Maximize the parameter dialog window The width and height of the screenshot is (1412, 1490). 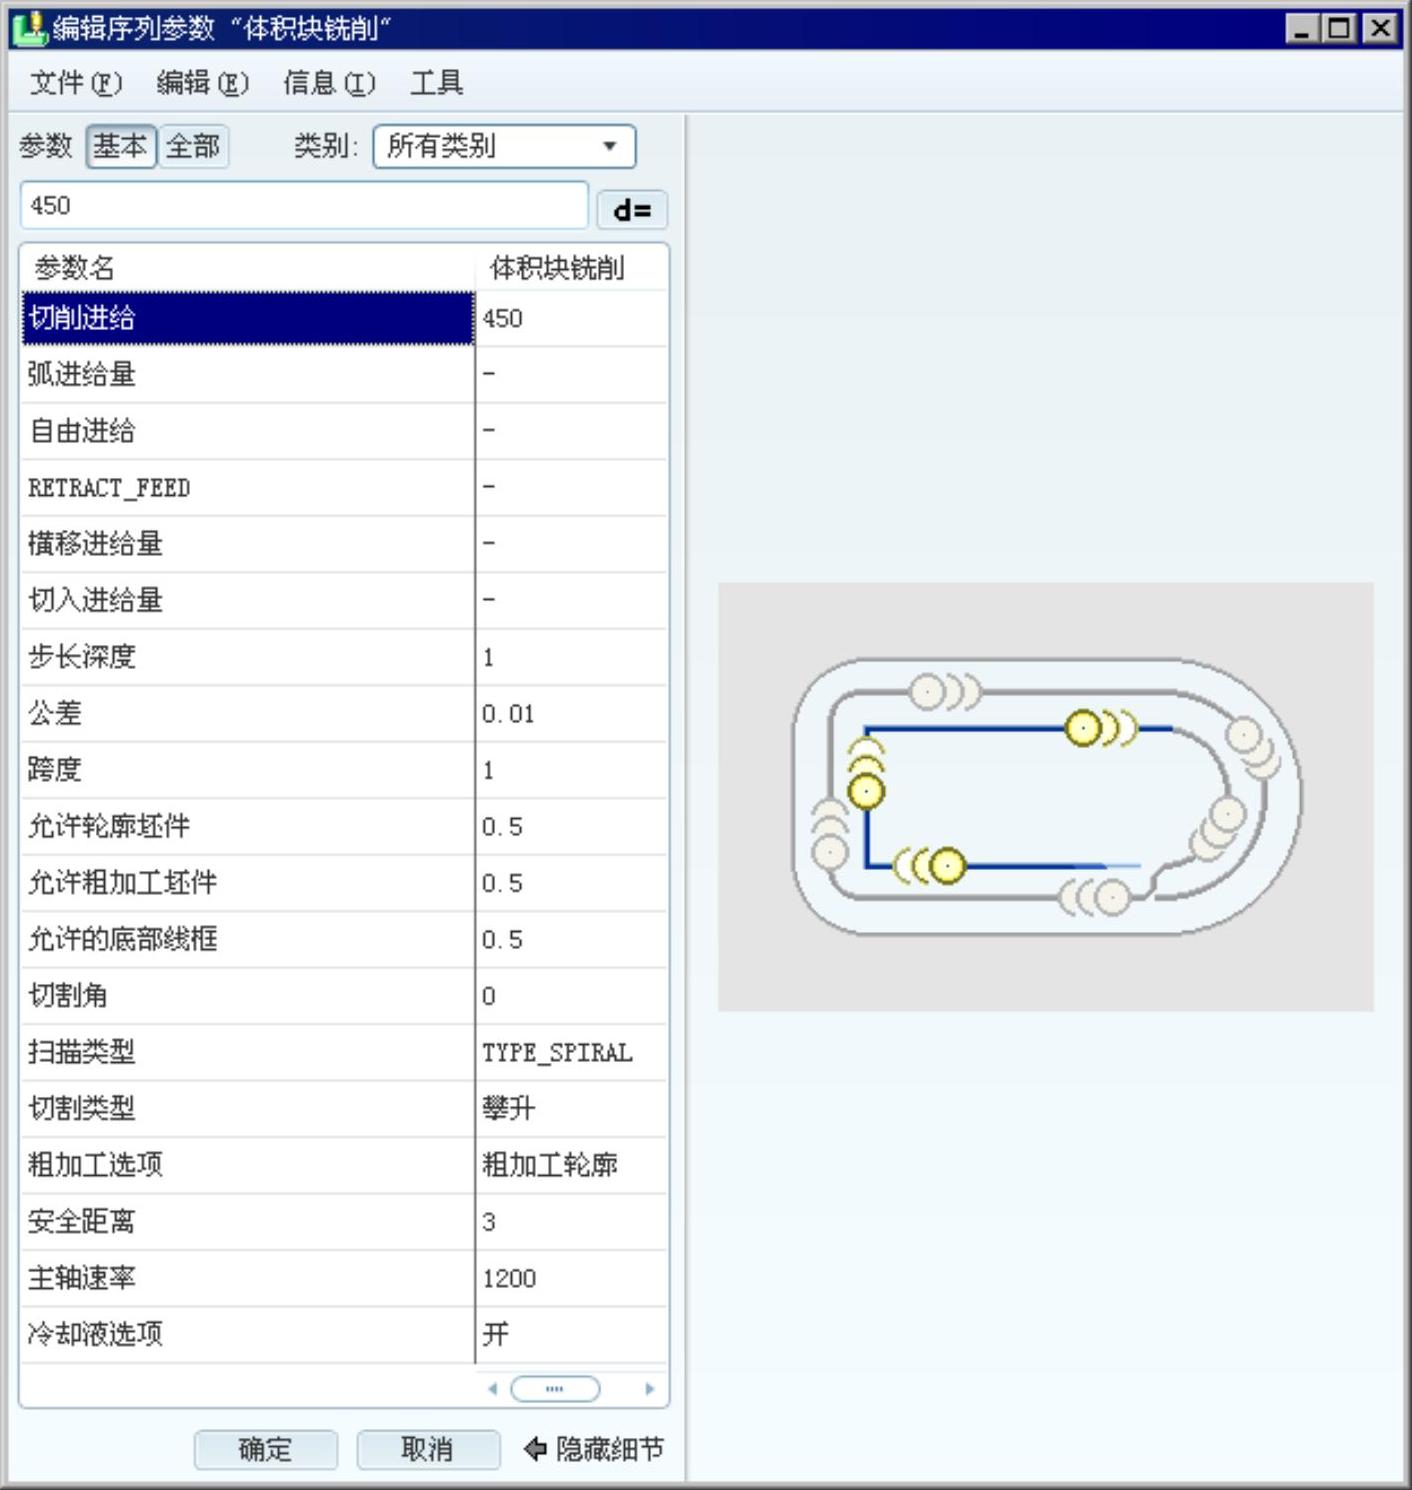point(1340,28)
